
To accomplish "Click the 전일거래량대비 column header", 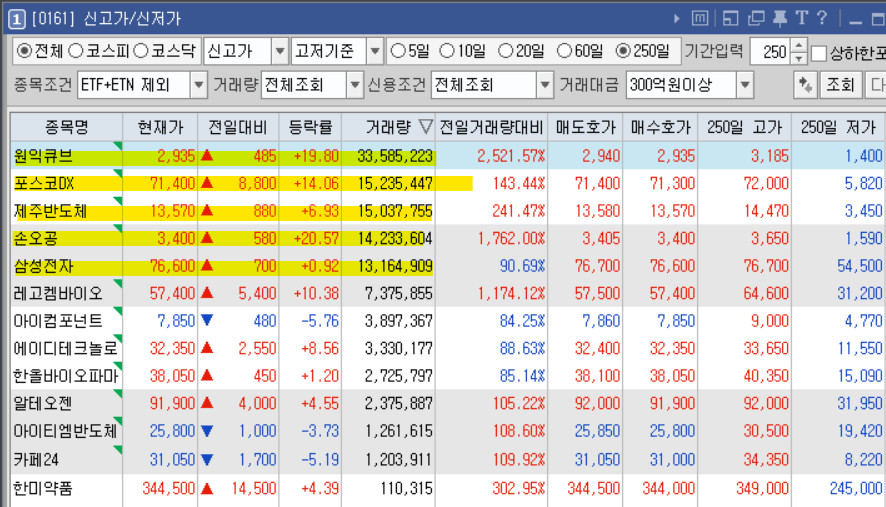I will click(x=491, y=127).
